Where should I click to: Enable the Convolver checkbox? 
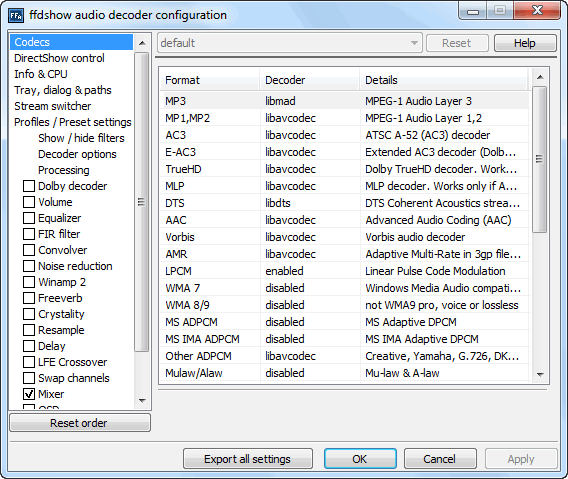point(29,250)
